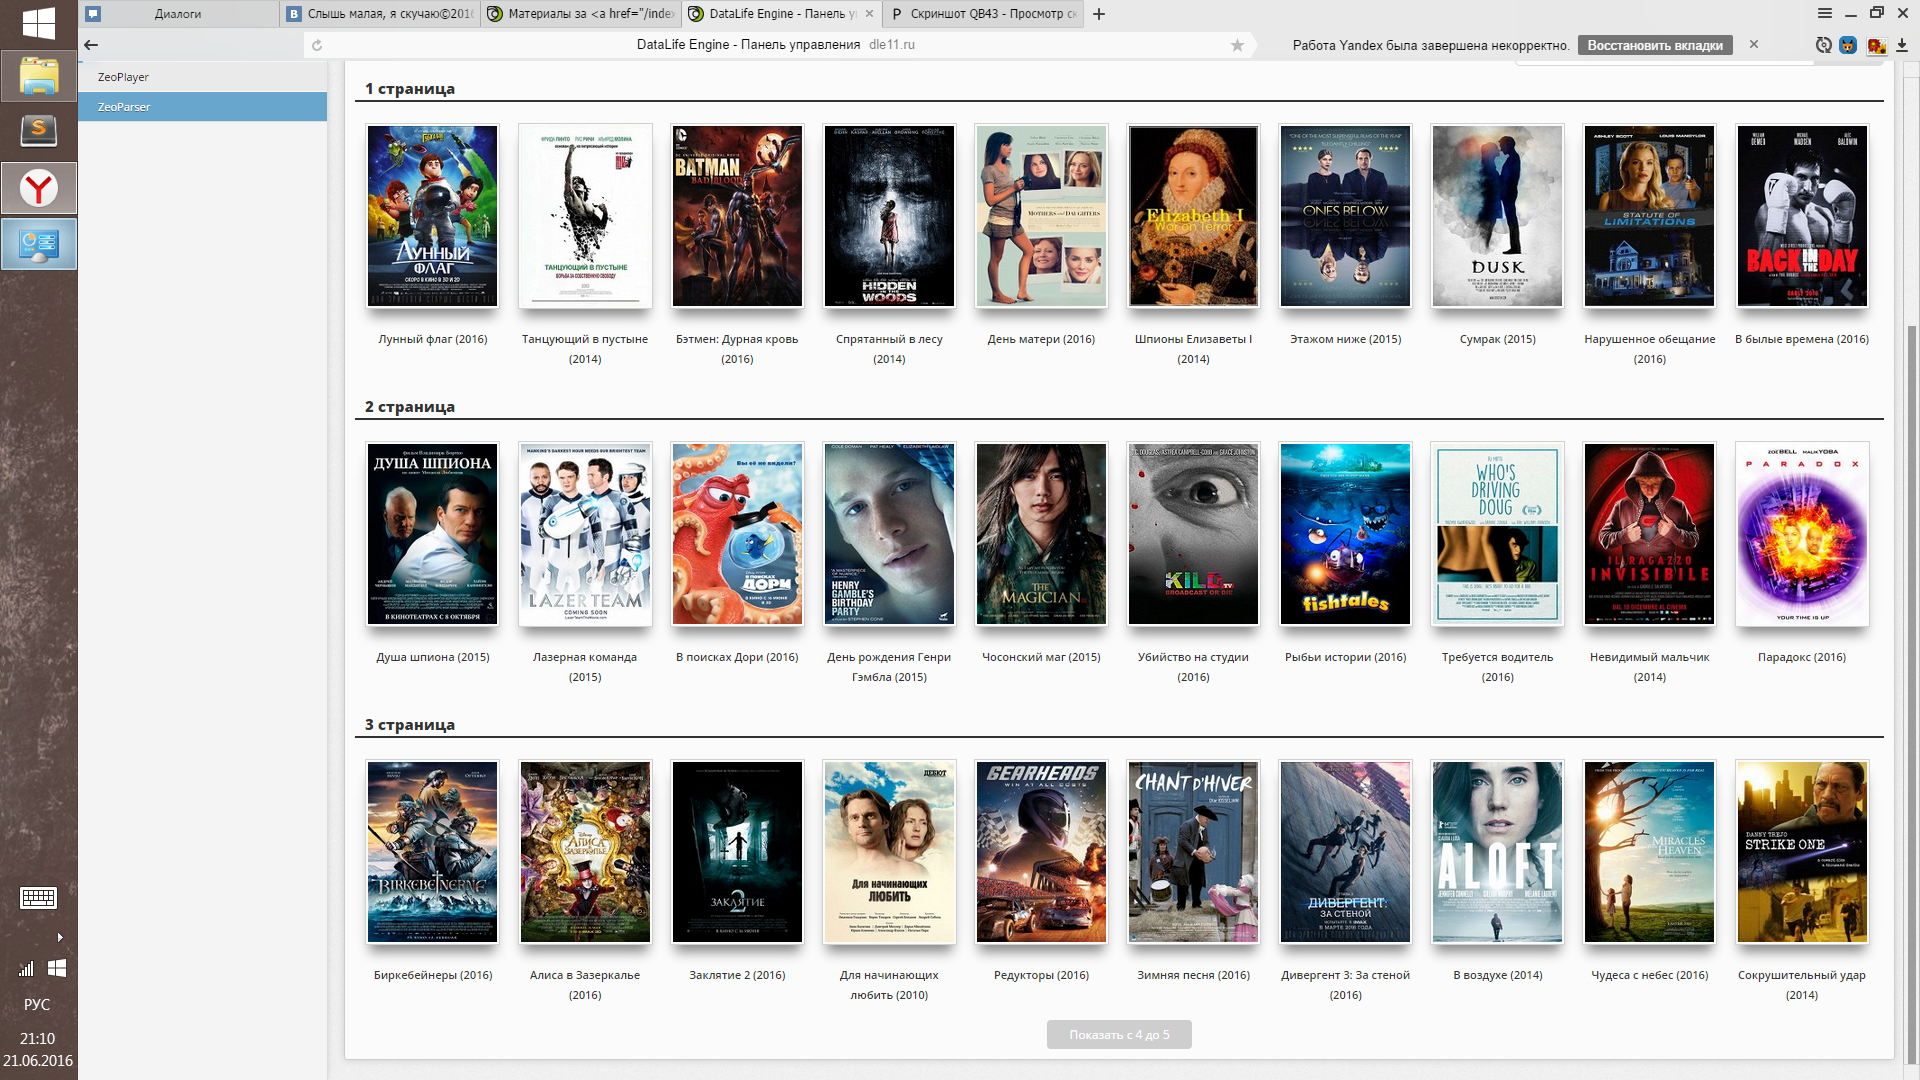Switch to the Скриншот QB43 tab
Image resolution: width=1920 pixels, height=1080 pixels.
tap(983, 14)
